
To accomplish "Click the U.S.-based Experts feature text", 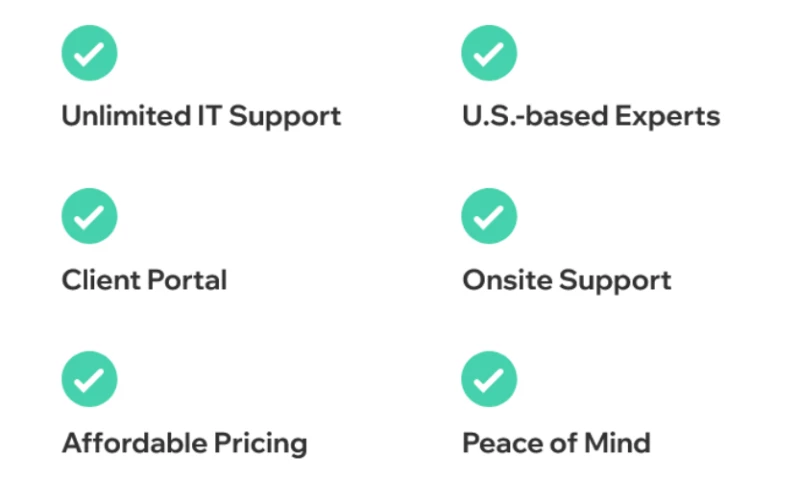I will click(x=590, y=116).
